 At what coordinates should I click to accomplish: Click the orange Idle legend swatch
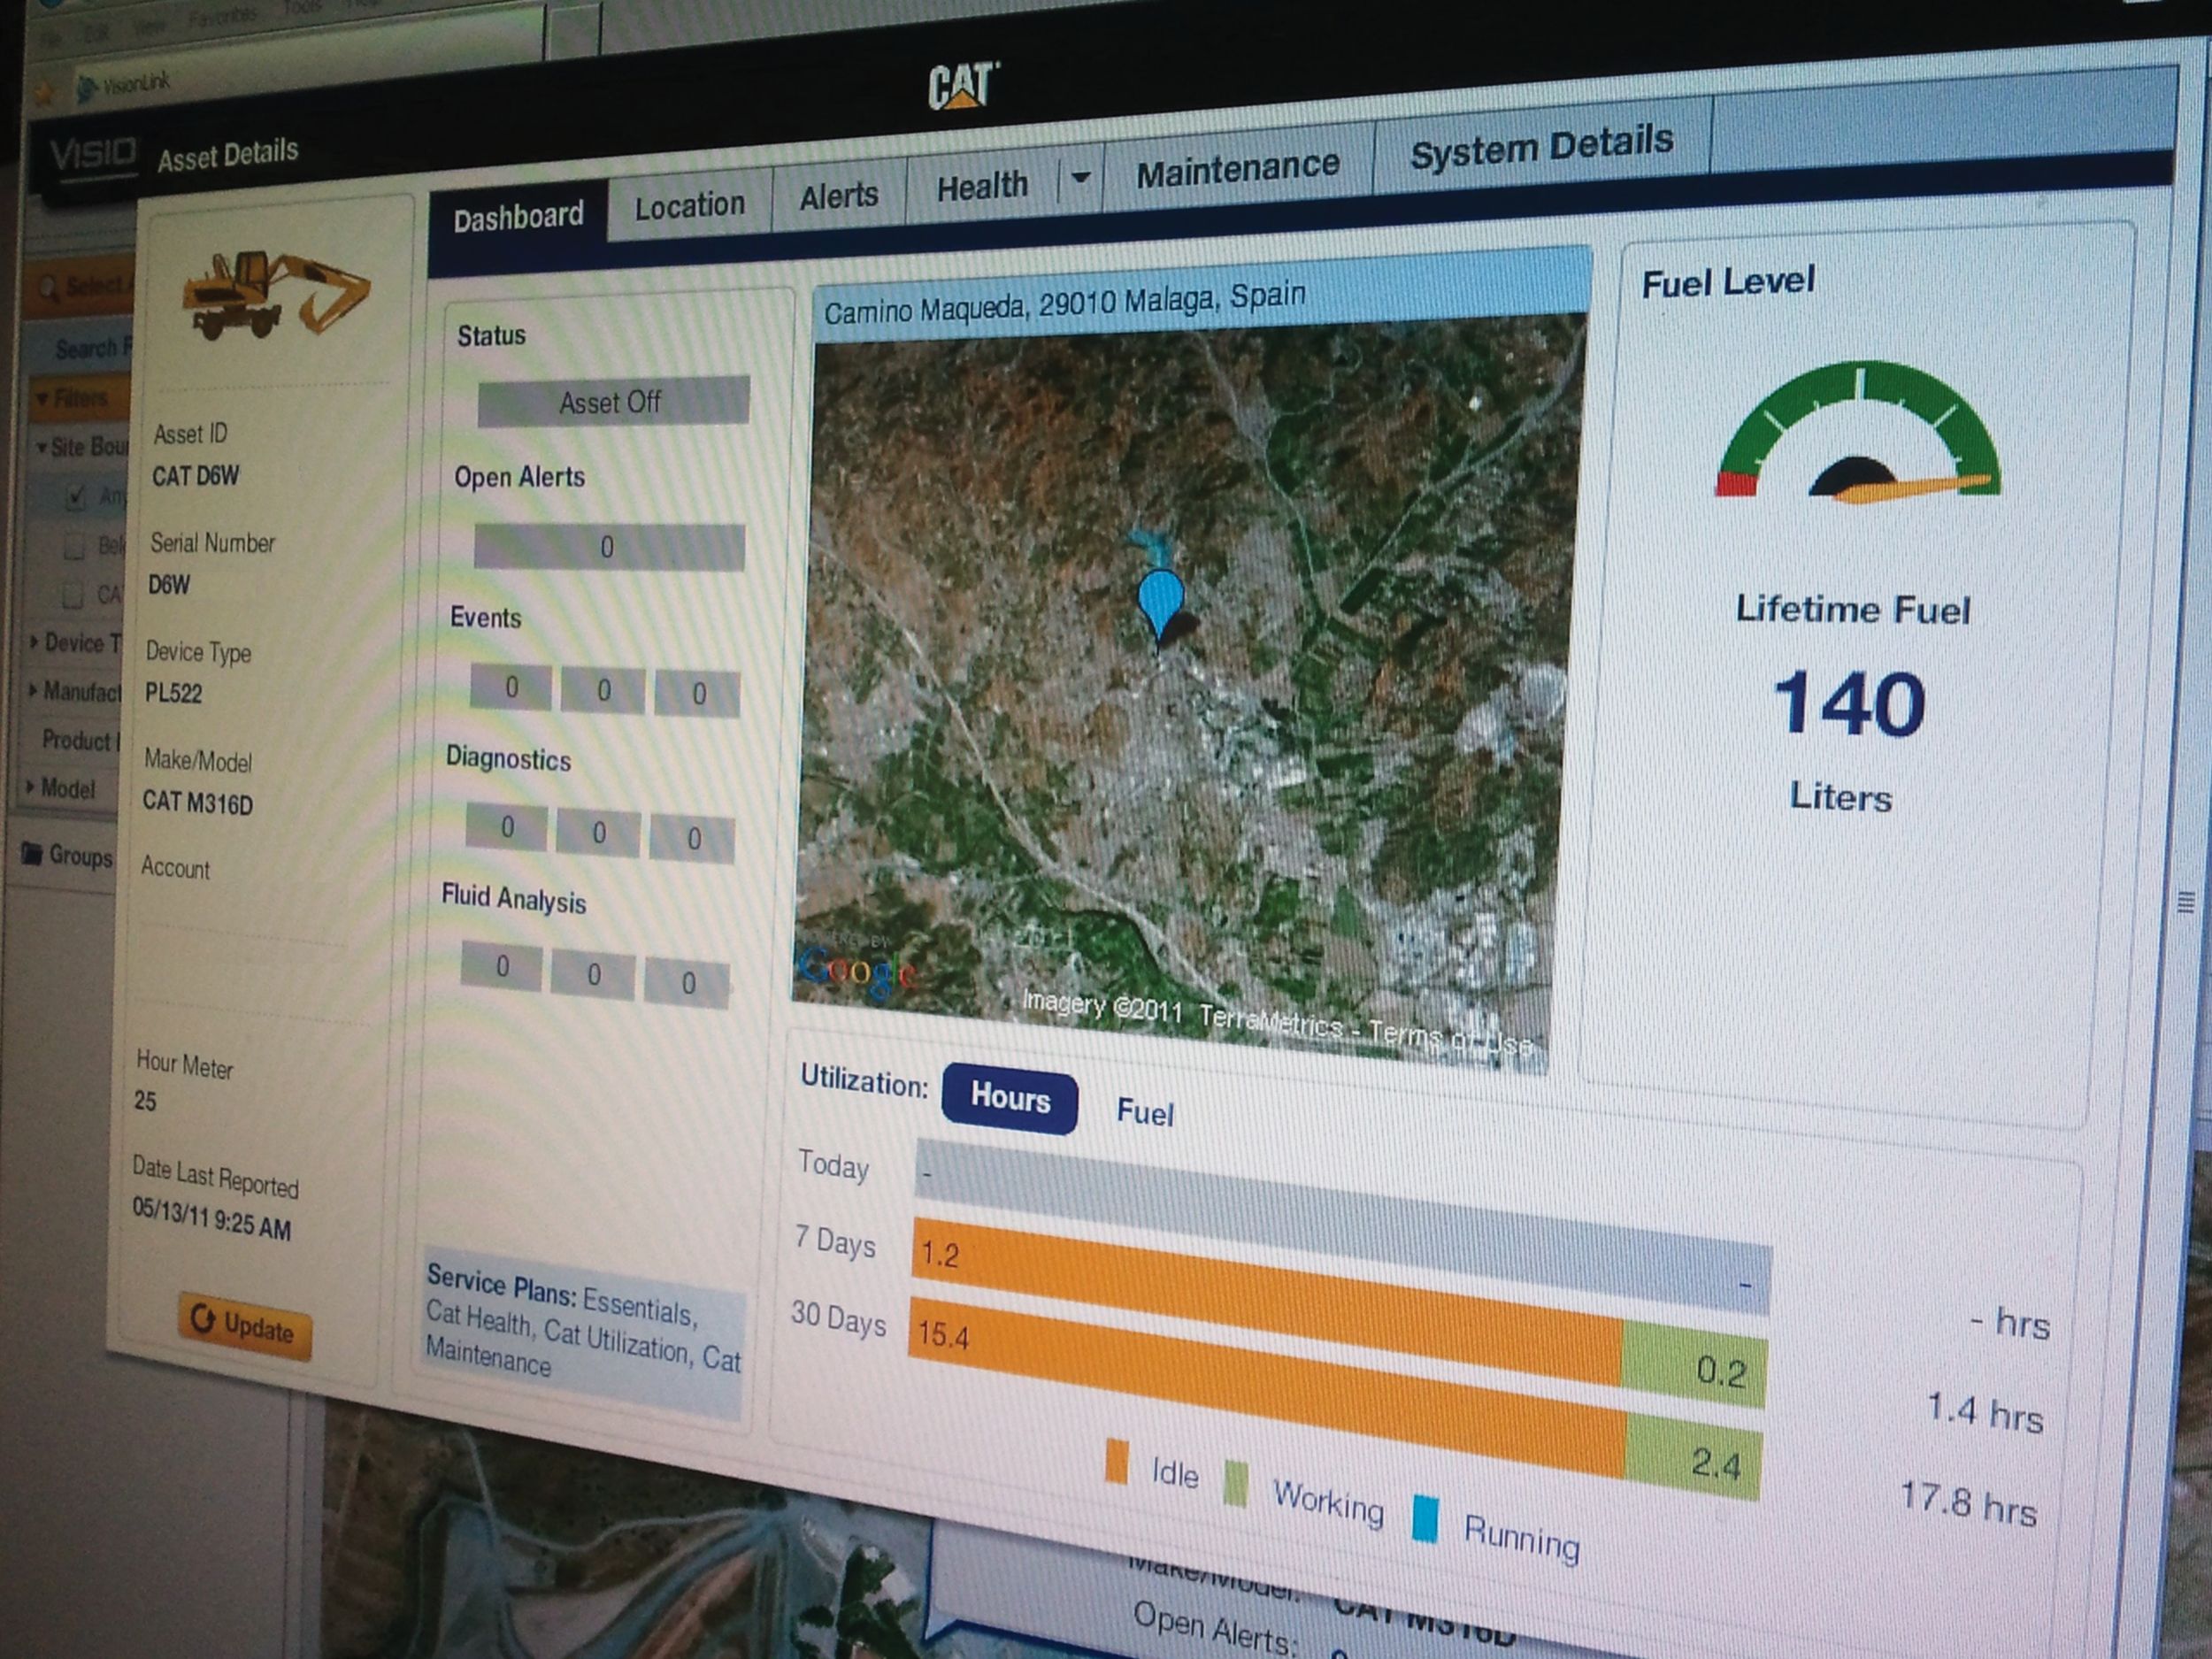coord(1117,1460)
